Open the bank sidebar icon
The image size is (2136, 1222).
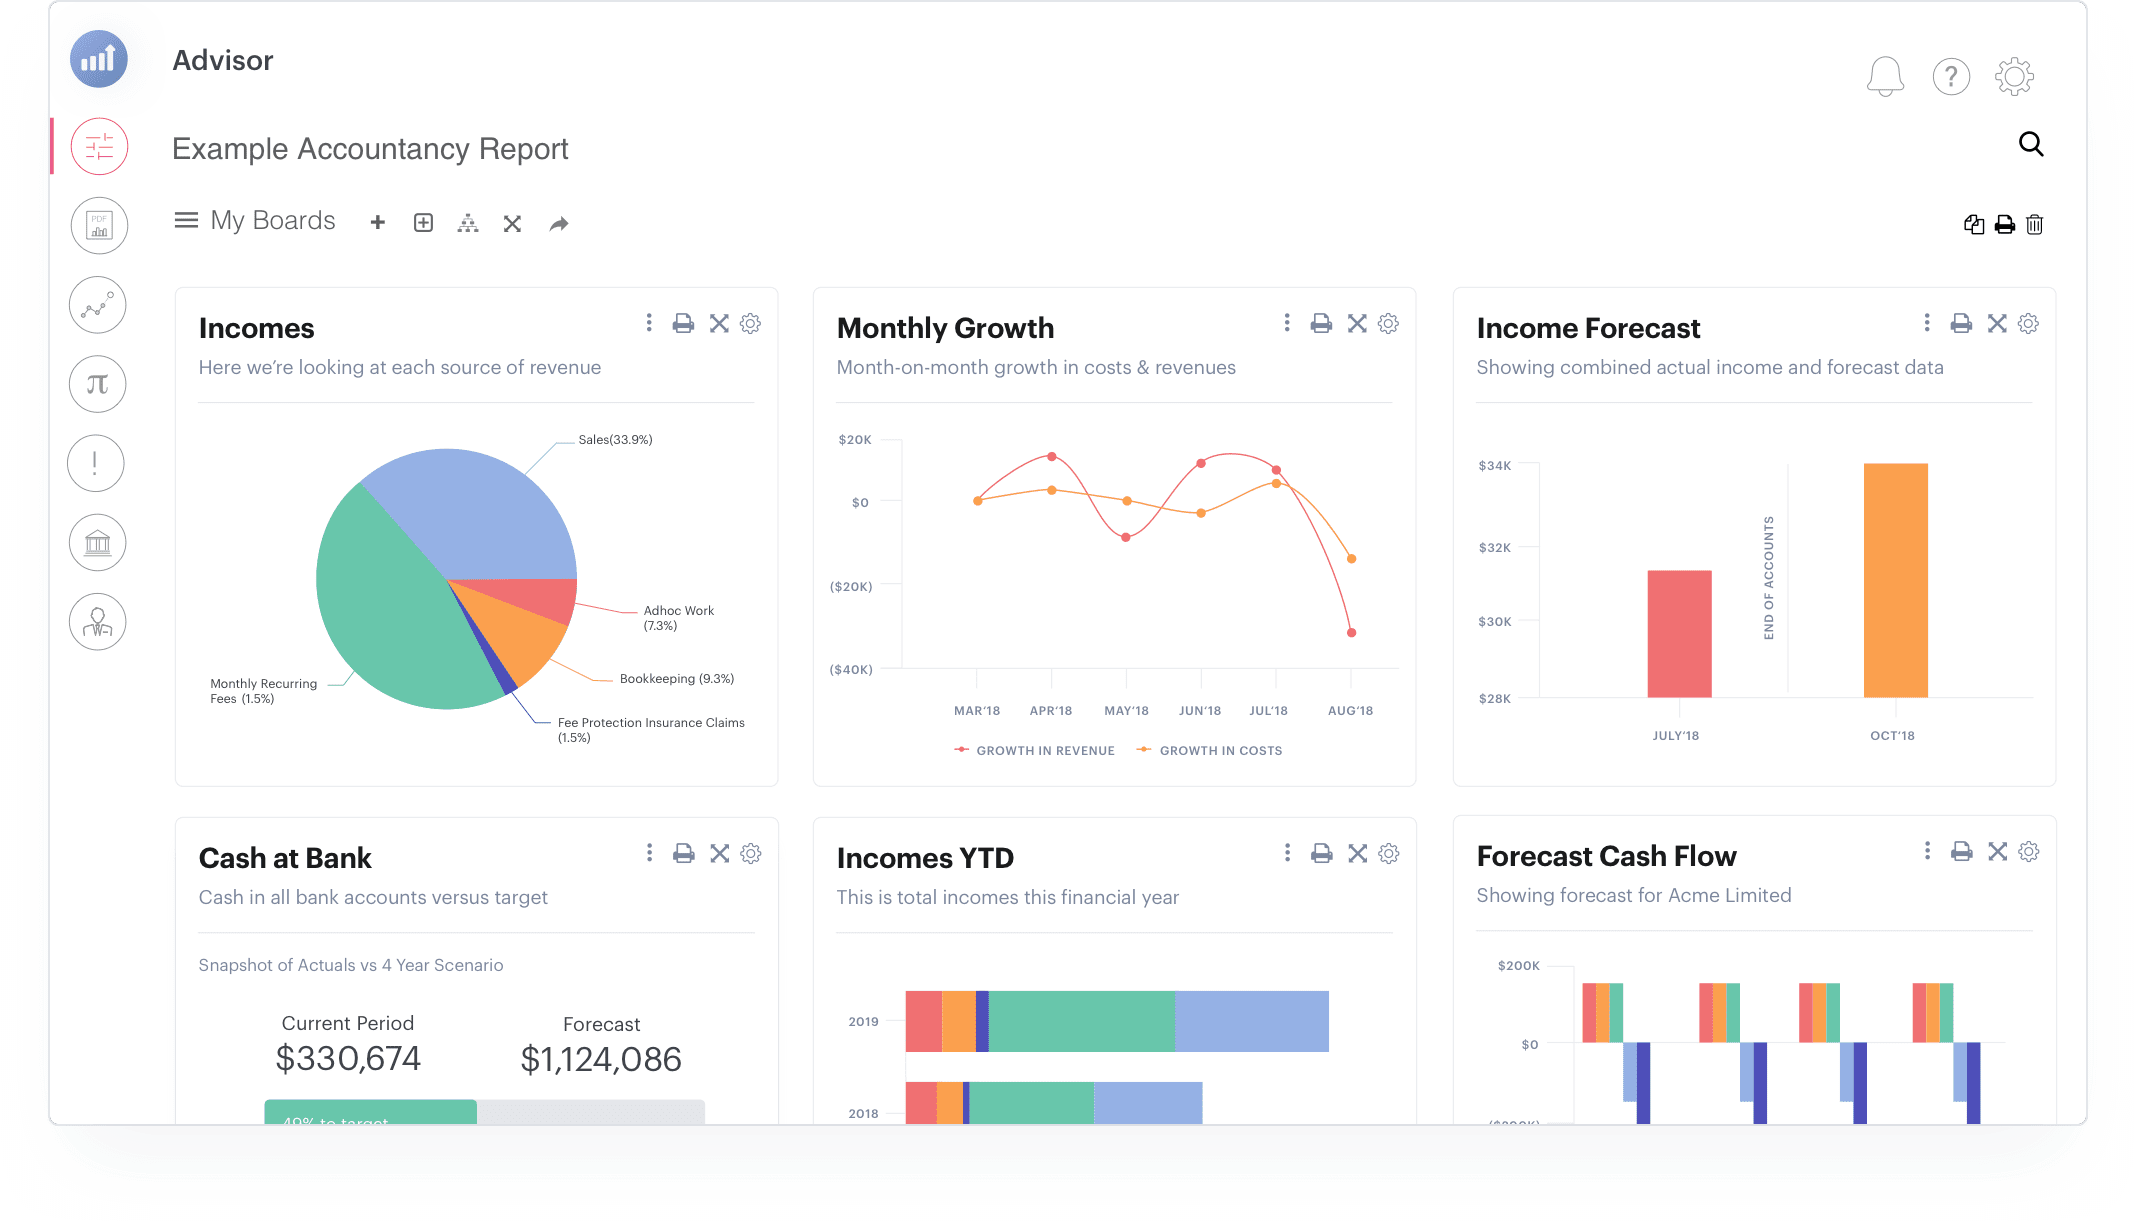pyautogui.click(x=98, y=543)
